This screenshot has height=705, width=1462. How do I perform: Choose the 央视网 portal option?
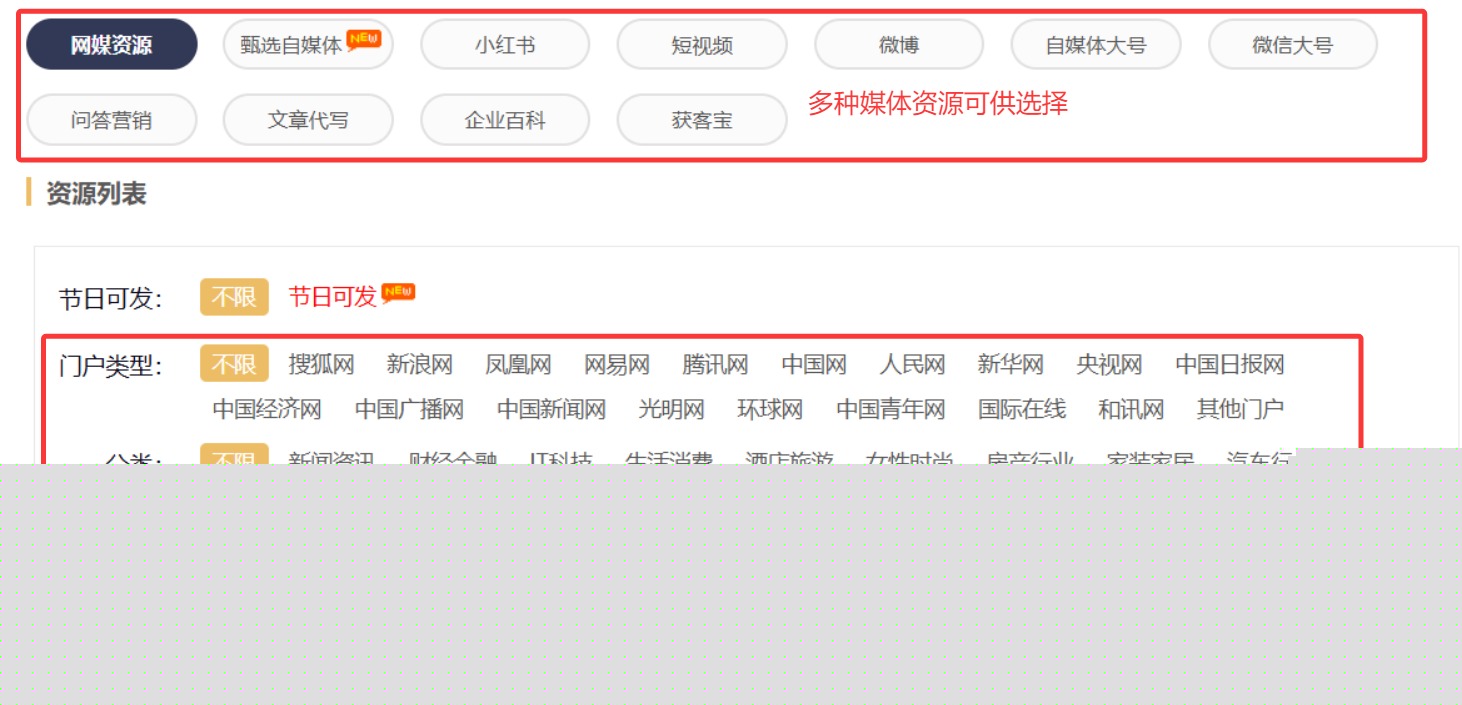1109,364
